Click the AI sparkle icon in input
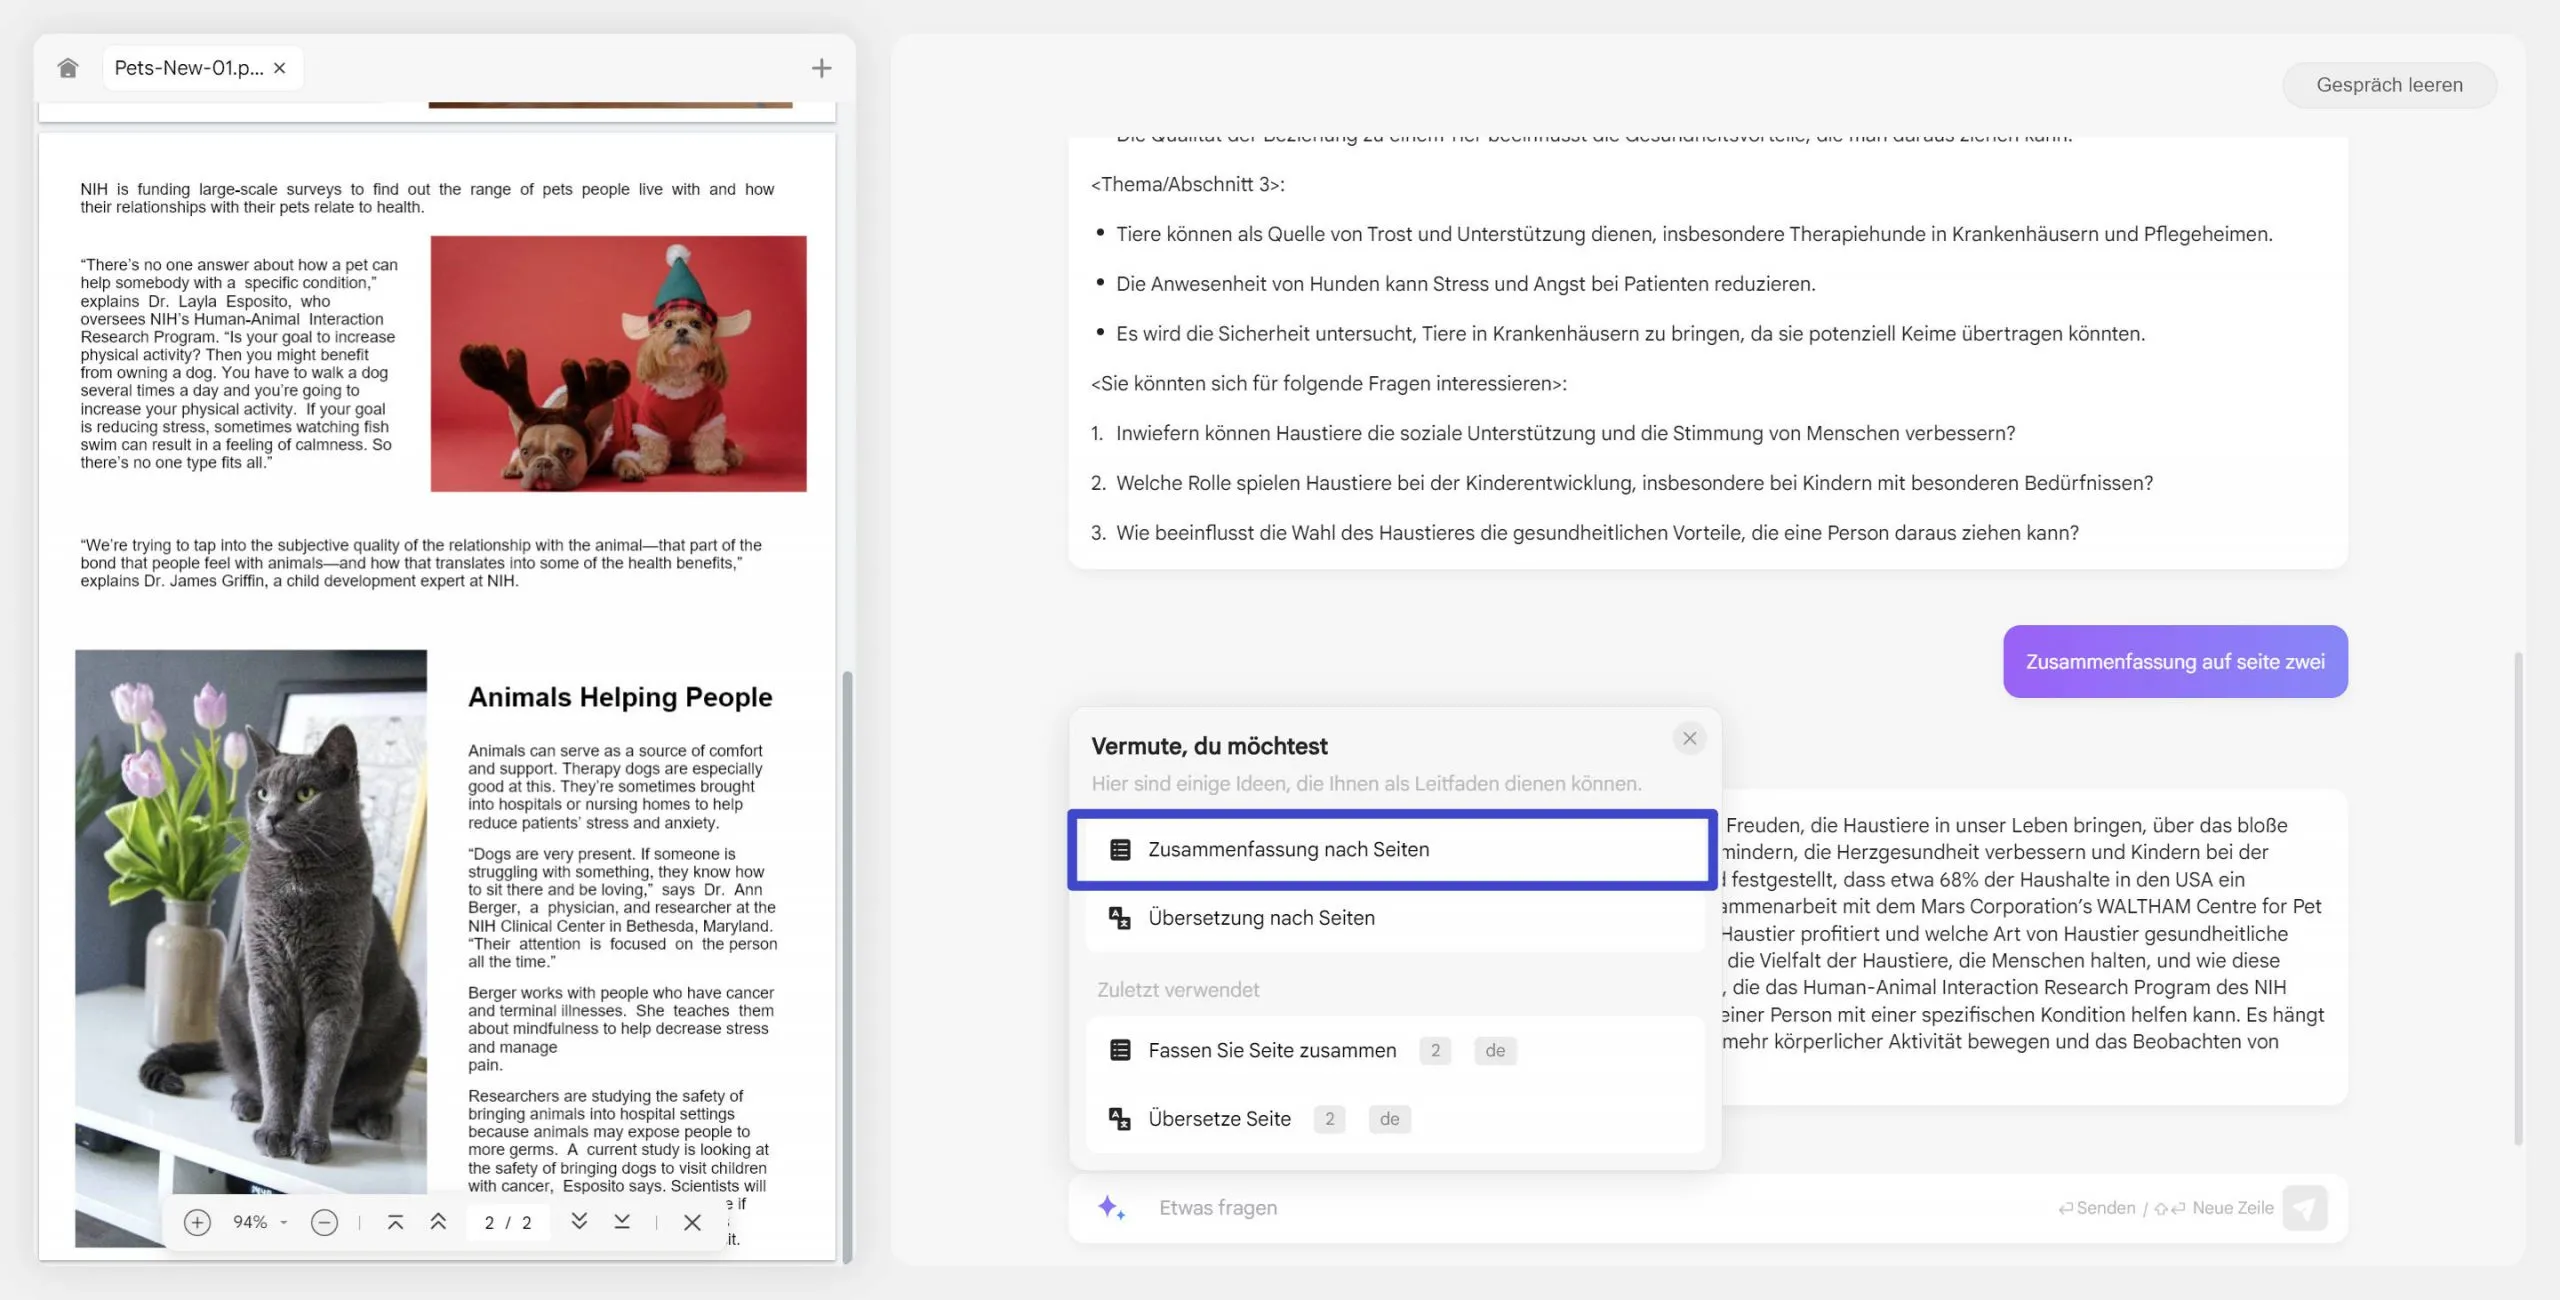The width and height of the screenshot is (2560, 1300). tap(1111, 1208)
